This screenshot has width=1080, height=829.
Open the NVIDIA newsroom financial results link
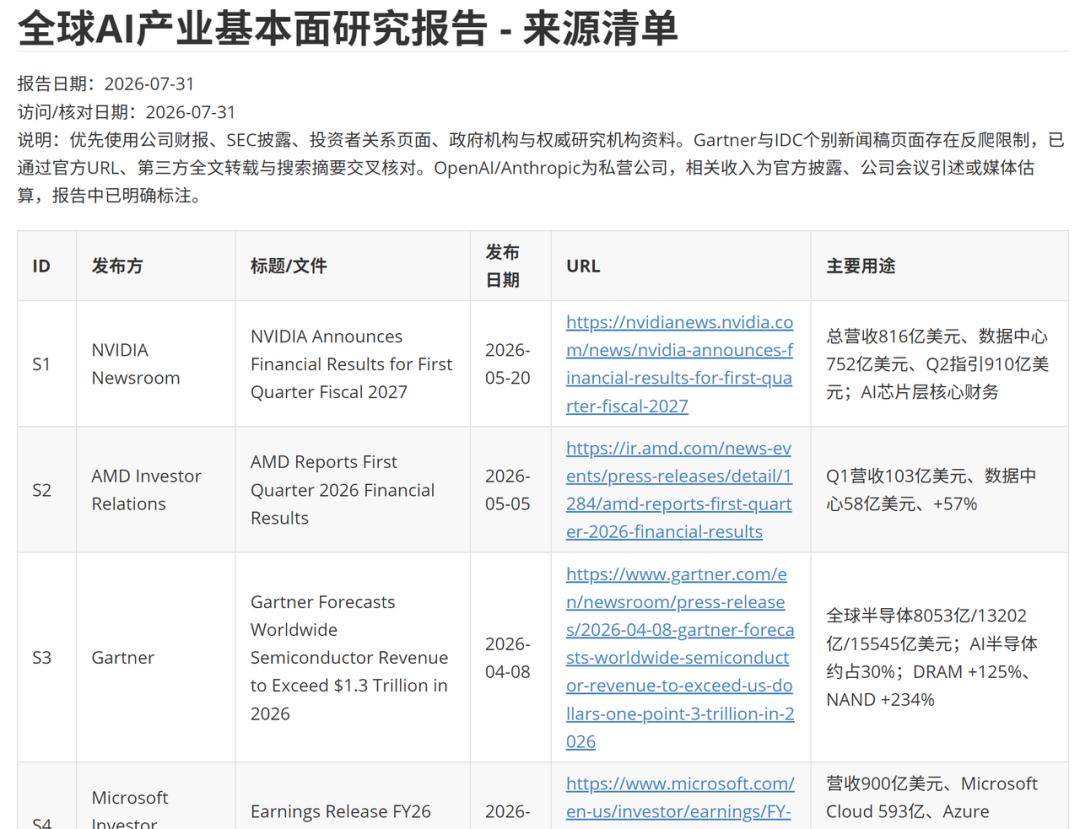click(680, 364)
